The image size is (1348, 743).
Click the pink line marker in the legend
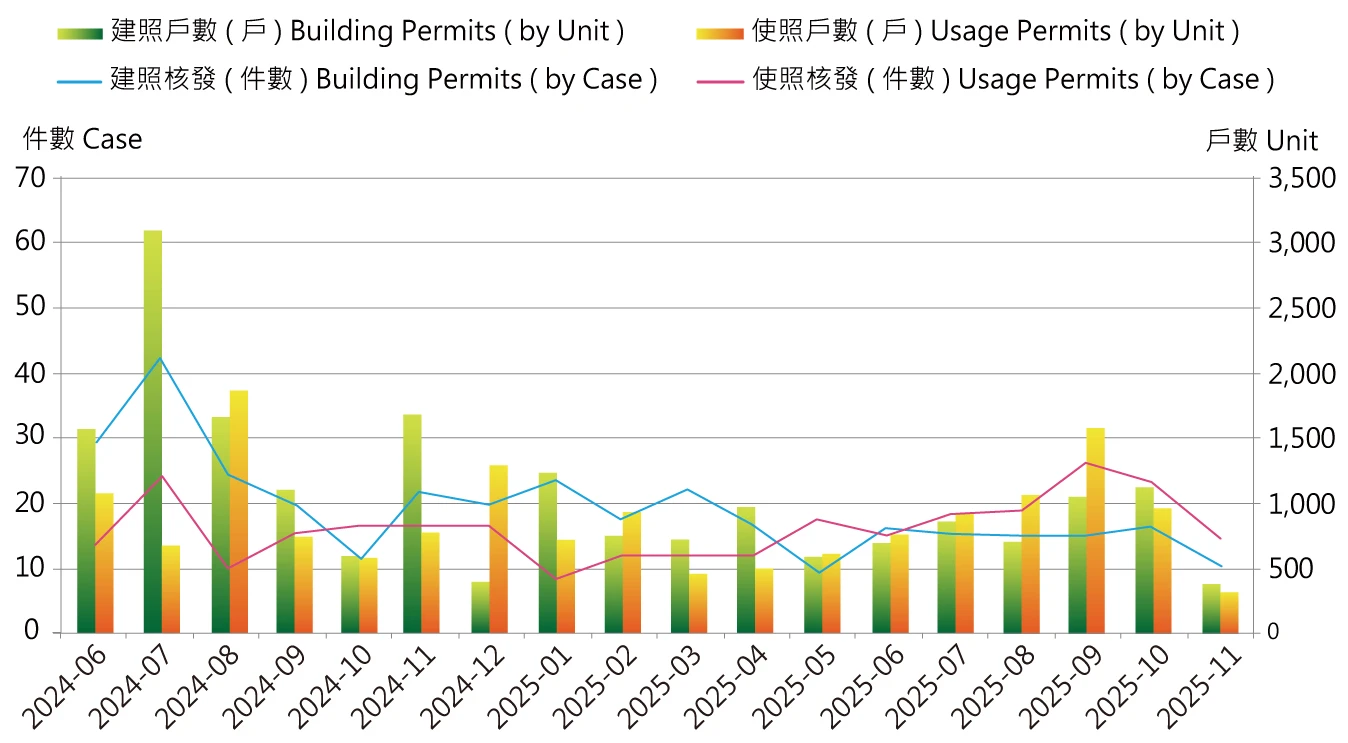(x=718, y=79)
